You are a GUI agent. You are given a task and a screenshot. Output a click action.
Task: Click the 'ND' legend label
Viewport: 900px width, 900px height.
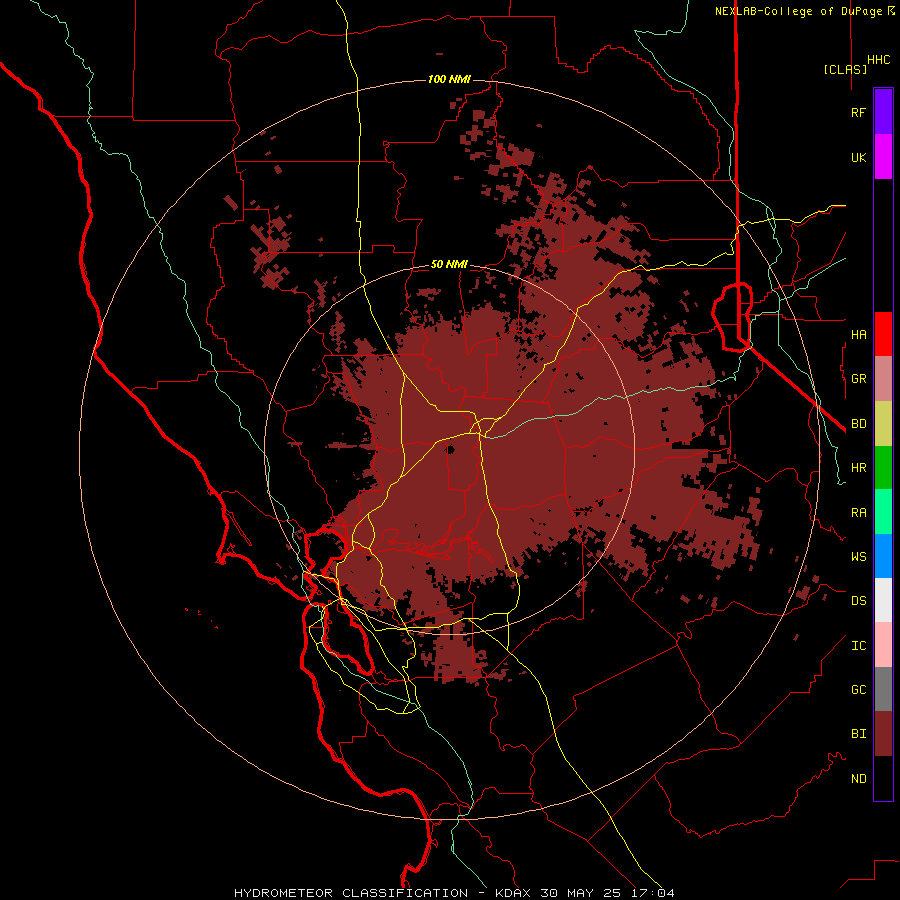coord(858,778)
